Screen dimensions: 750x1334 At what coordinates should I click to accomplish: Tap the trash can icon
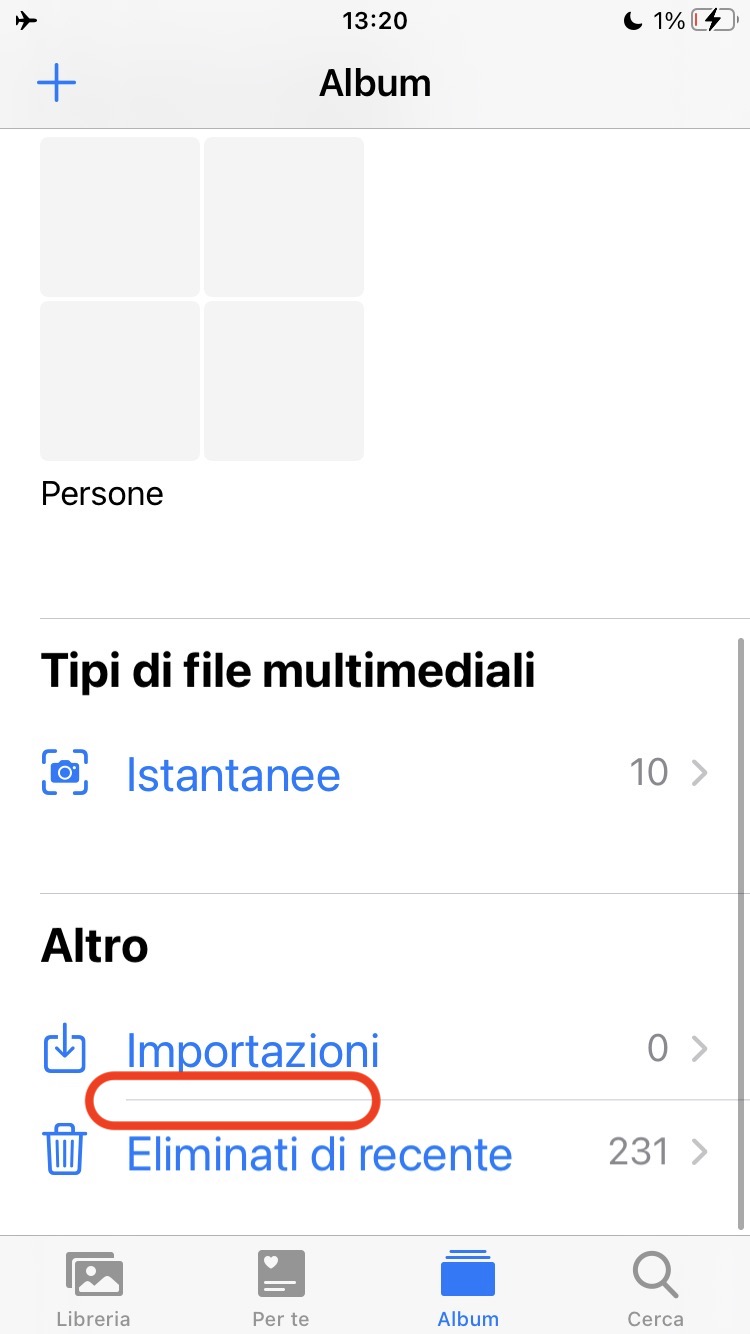tap(65, 1152)
